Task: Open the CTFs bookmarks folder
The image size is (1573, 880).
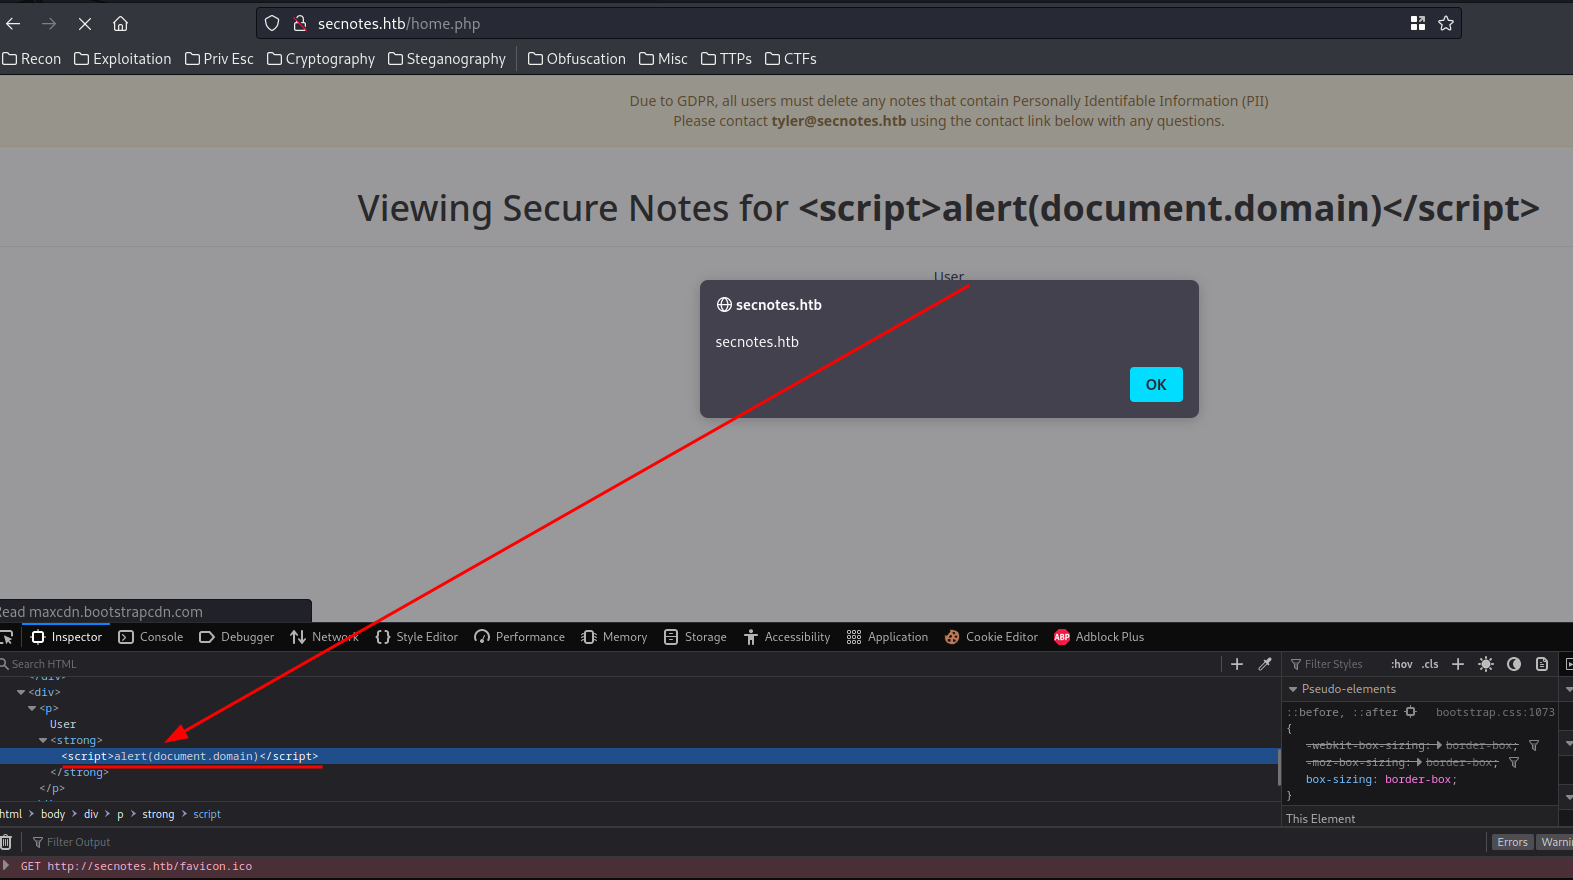Action: (x=790, y=59)
